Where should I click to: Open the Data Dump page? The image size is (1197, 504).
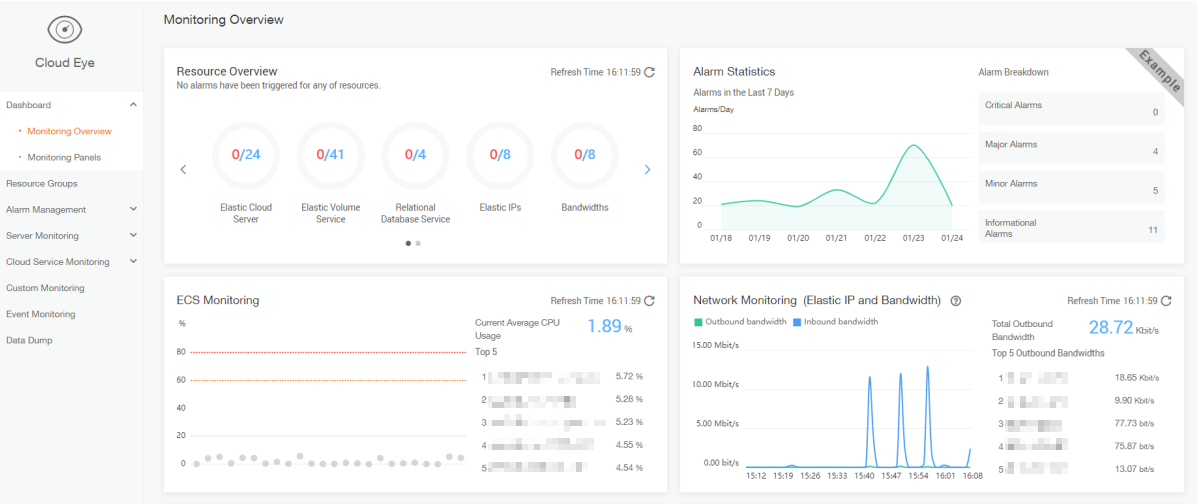[29, 340]
